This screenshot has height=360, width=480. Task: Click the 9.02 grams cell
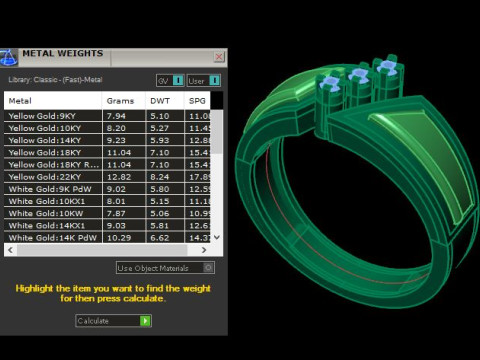[124, 189]
